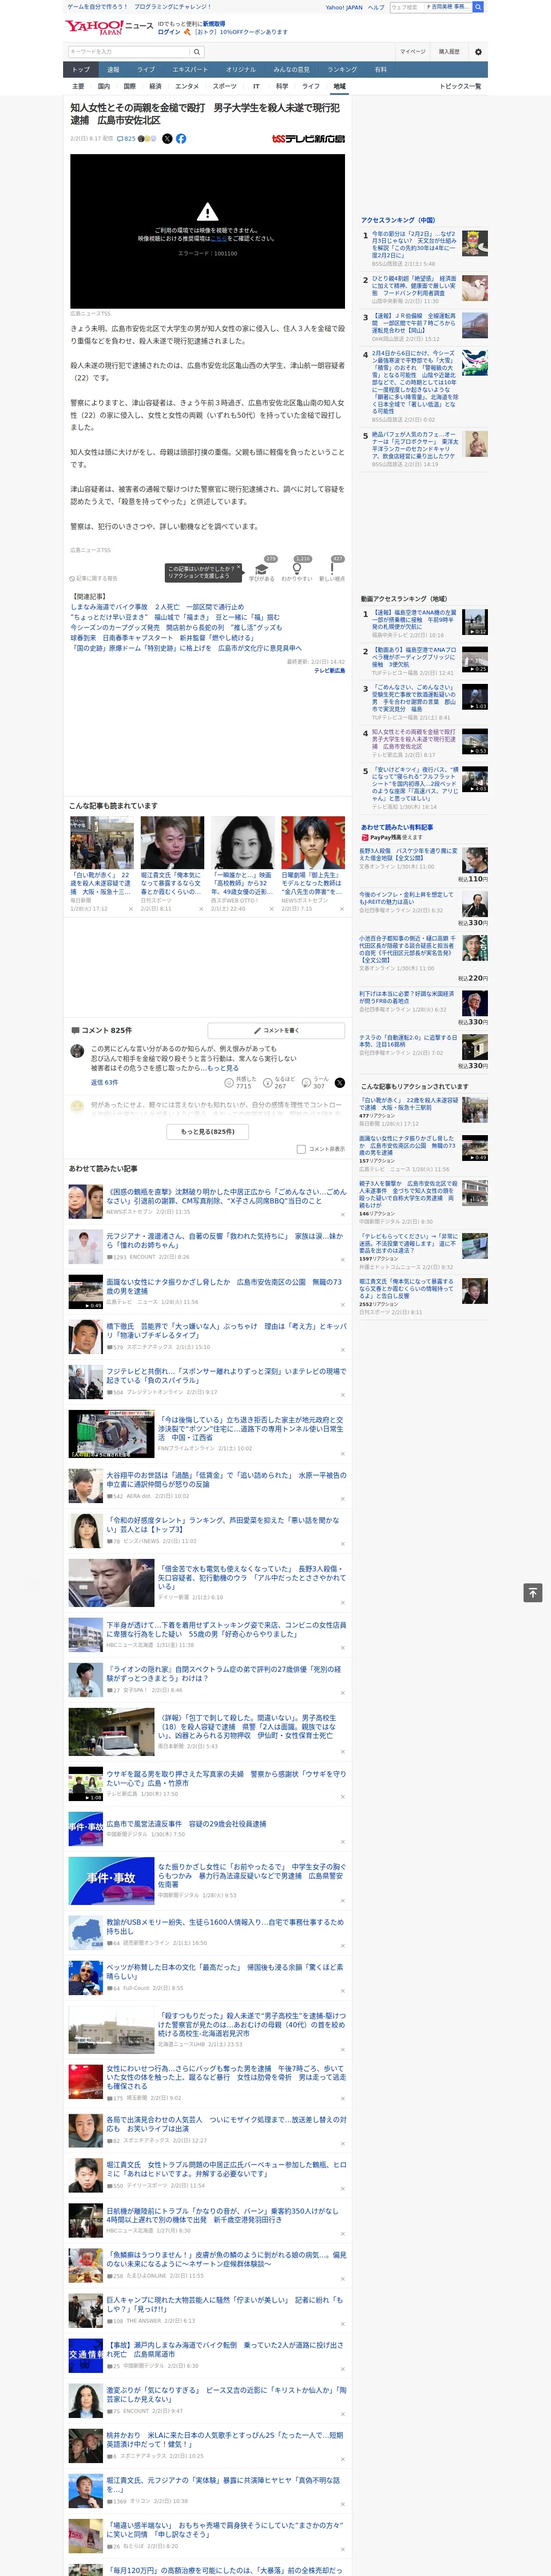
Task: Open テスラの「自動運転2.0」paid article
Action: [x=408, y=1041]
